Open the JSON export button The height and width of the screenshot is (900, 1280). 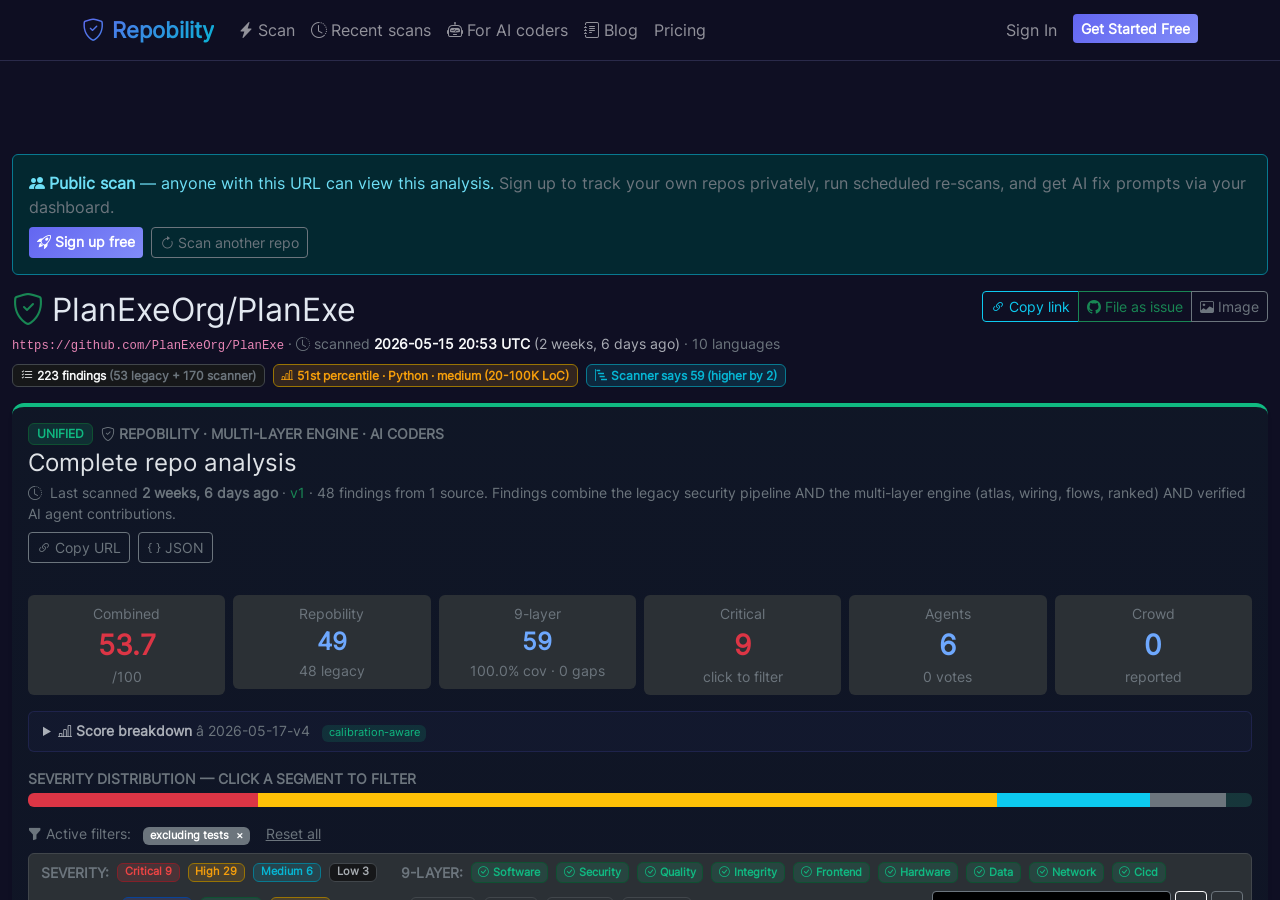click(175, 548)
